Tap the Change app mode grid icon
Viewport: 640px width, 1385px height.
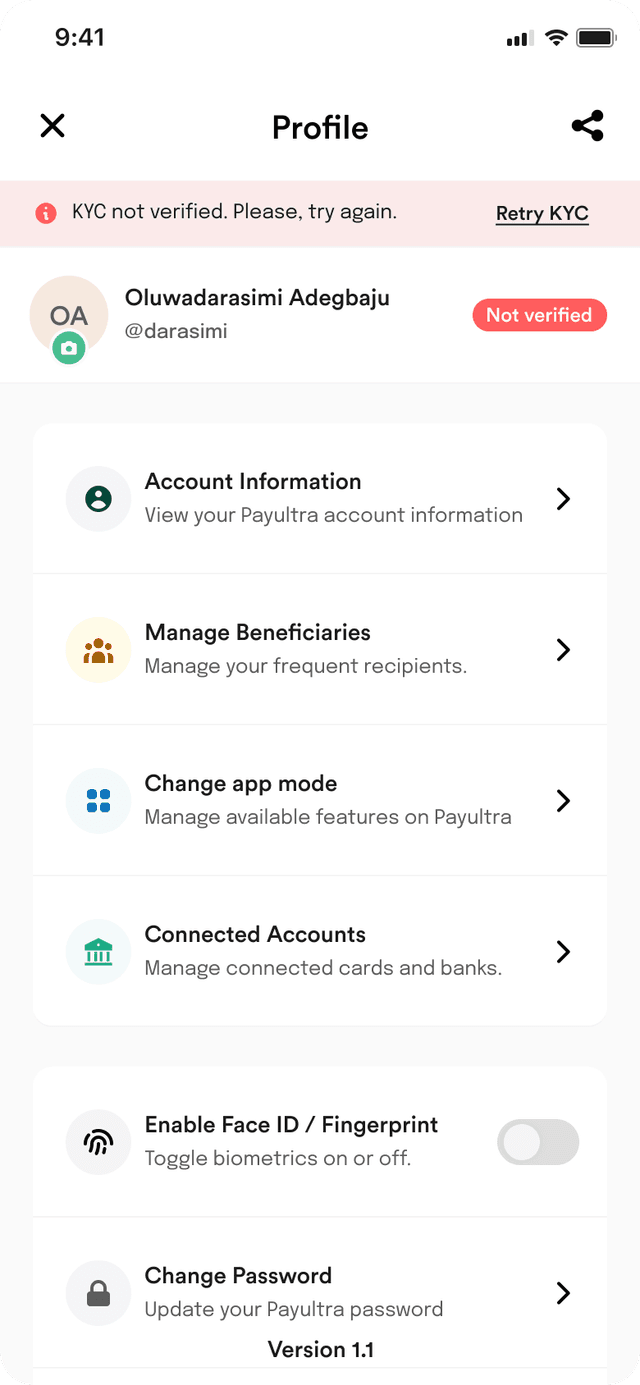98,801
